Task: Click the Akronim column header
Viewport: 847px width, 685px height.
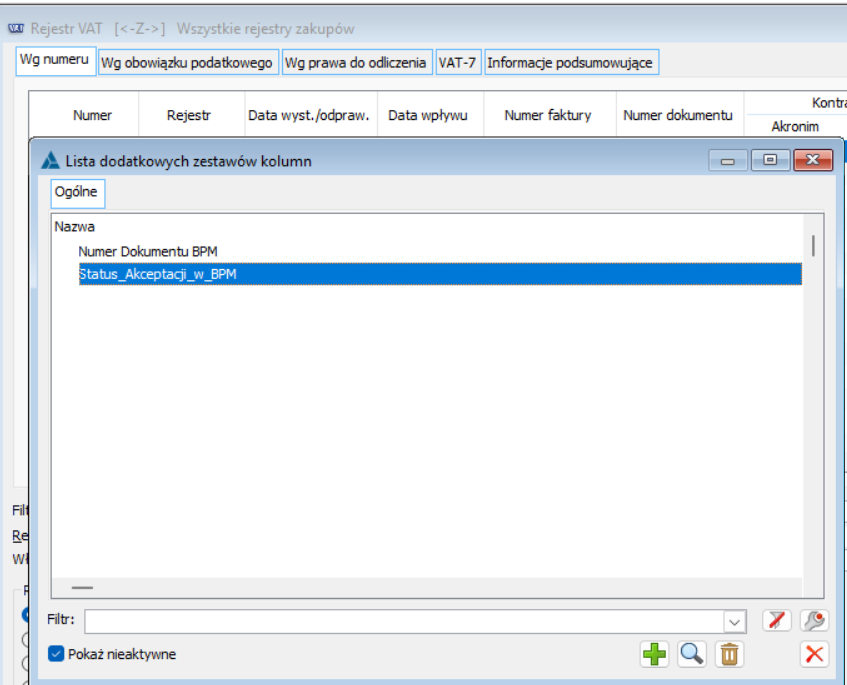Action: tap(795, 126)
